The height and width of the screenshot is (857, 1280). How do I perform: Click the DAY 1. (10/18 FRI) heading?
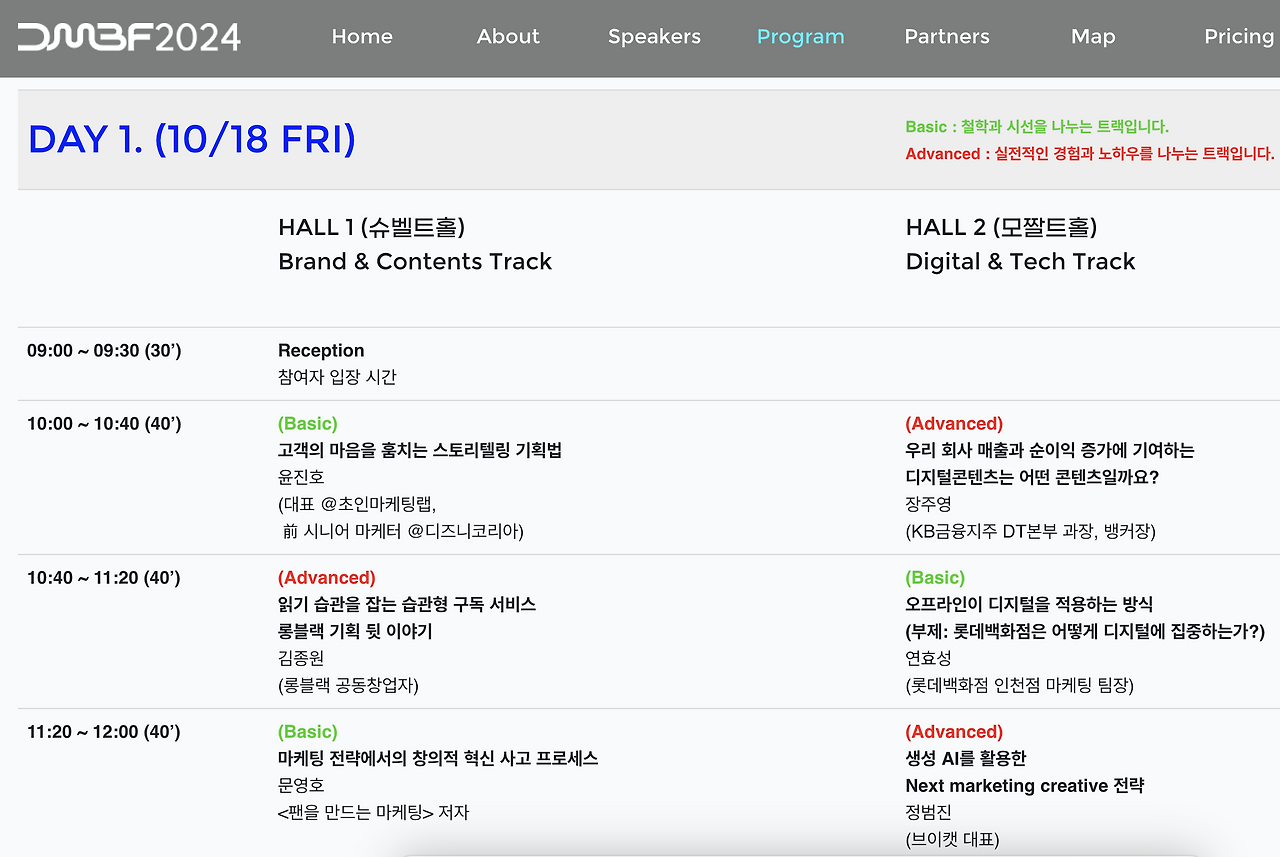coord(192,139)
